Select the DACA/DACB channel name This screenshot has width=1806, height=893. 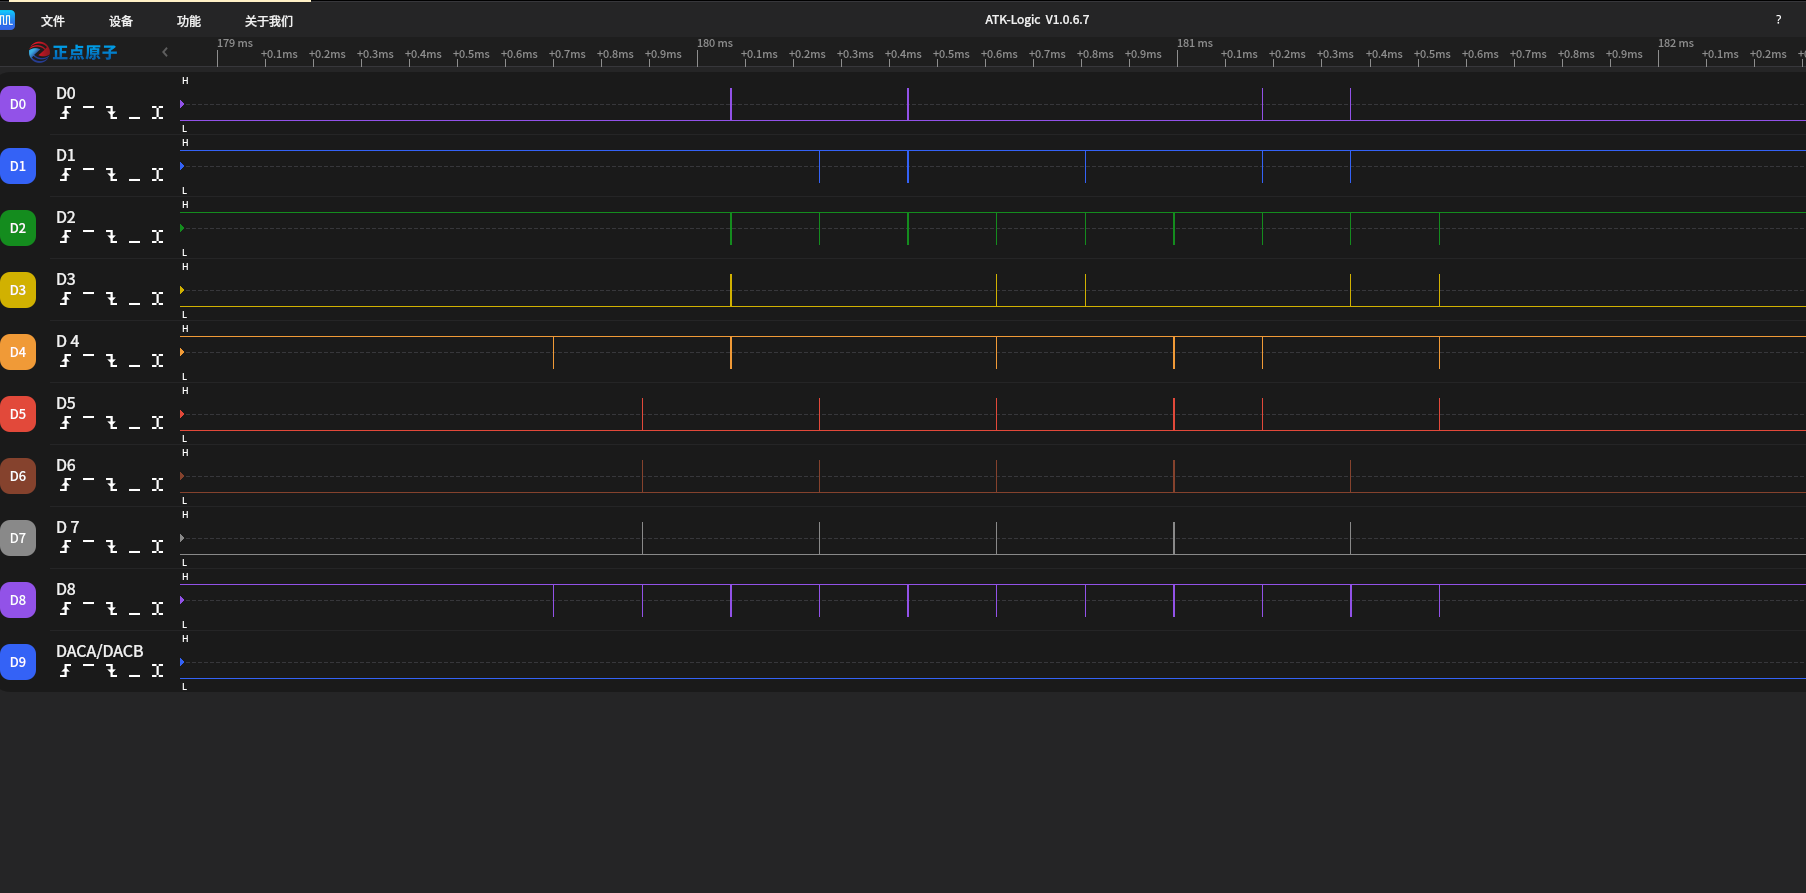(100, 651)
